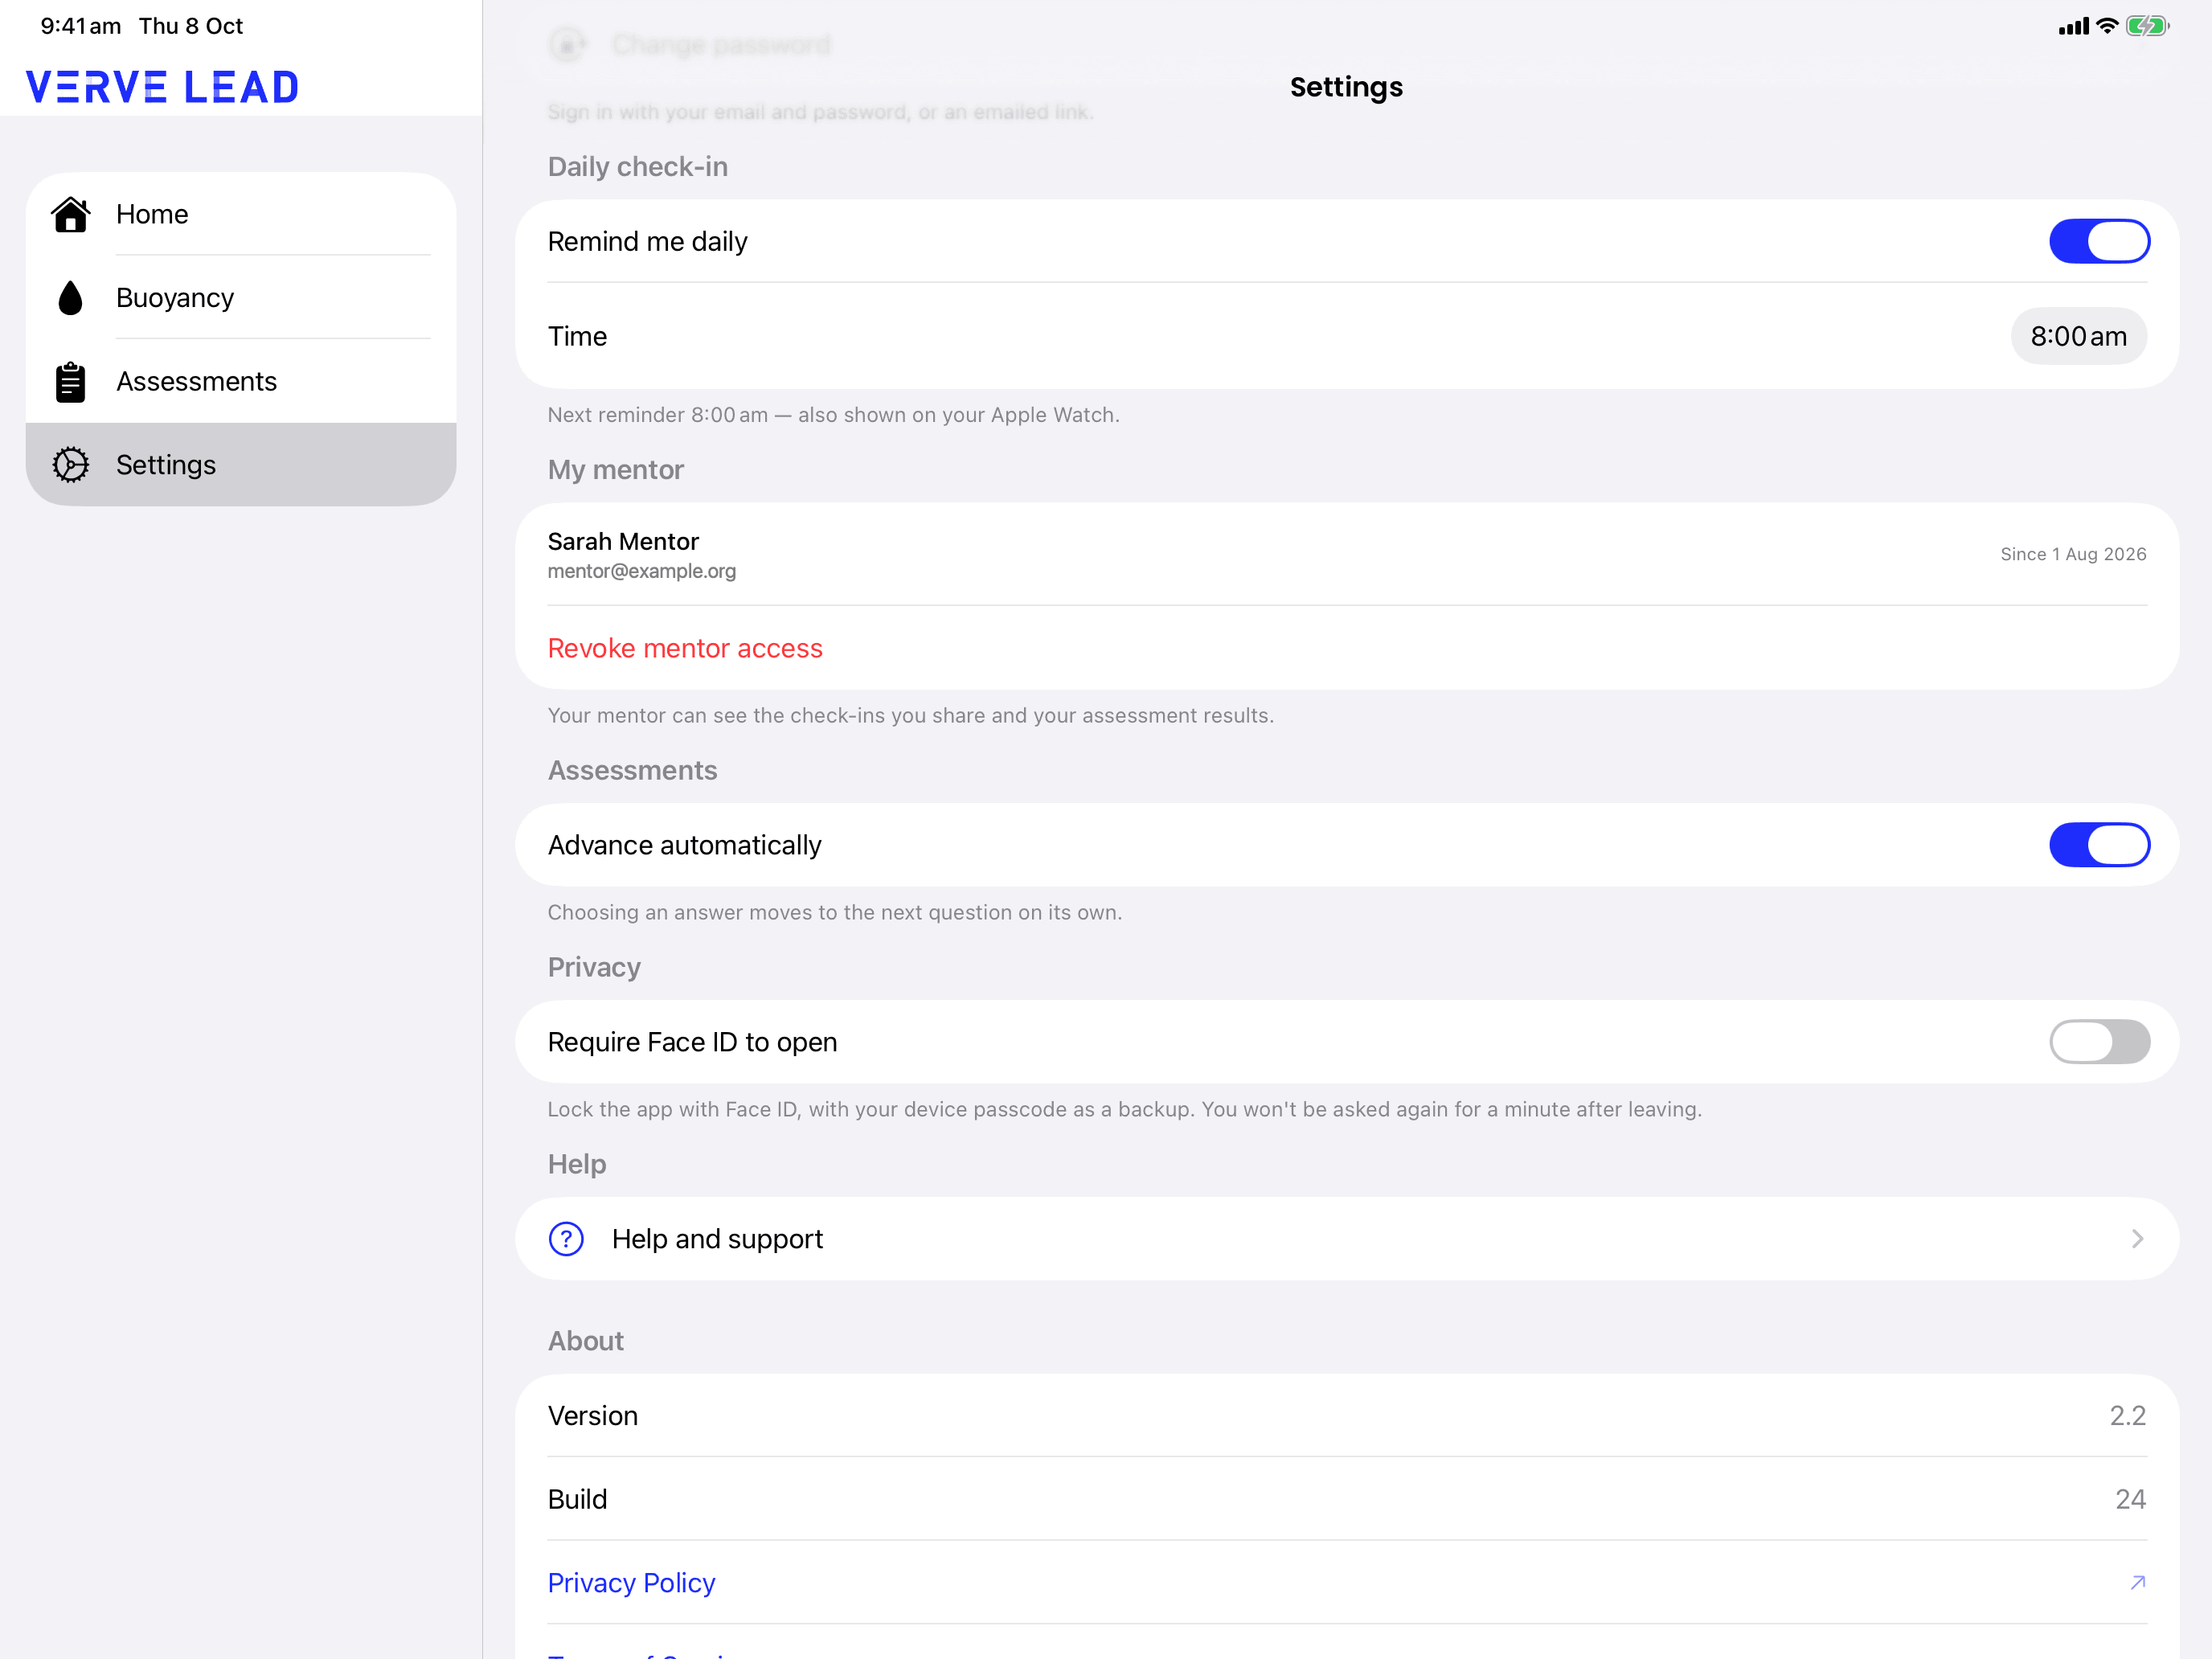
Task: Click the Build row label
Action: (577, 1499)
